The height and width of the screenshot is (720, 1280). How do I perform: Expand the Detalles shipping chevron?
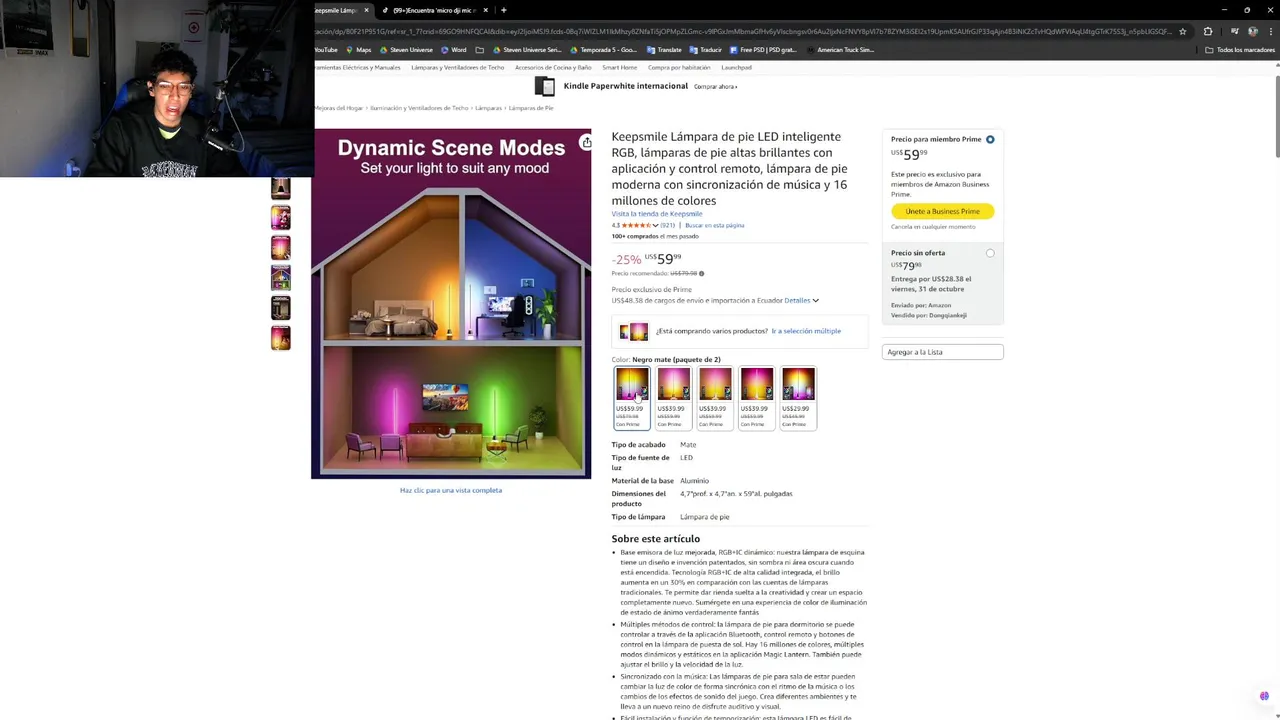(815, 300)
